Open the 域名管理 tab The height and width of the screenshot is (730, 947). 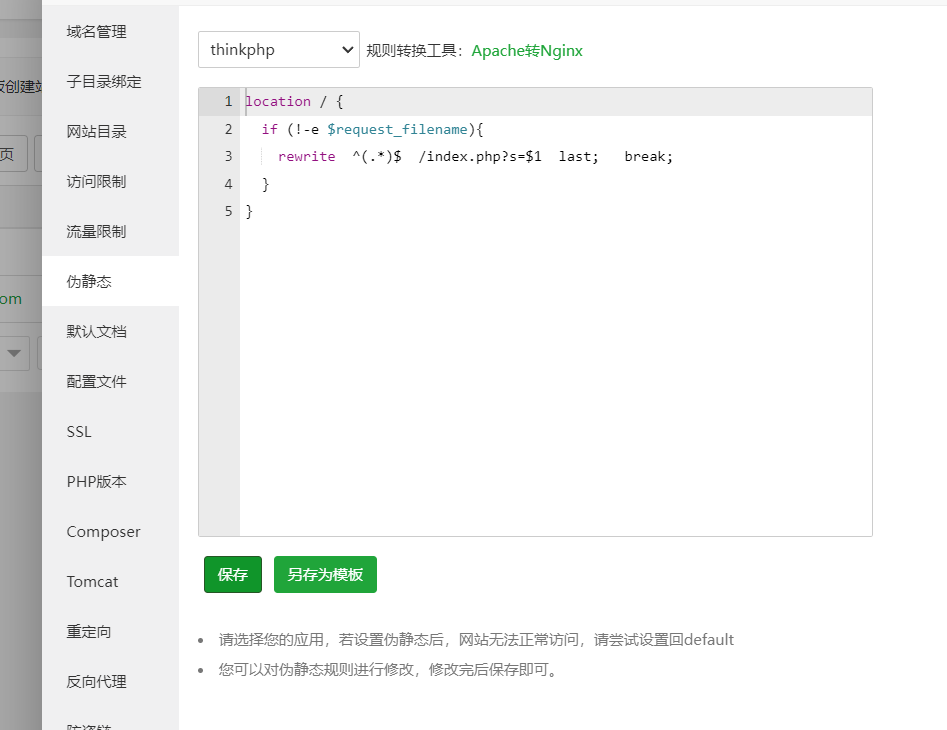point(97,32)
